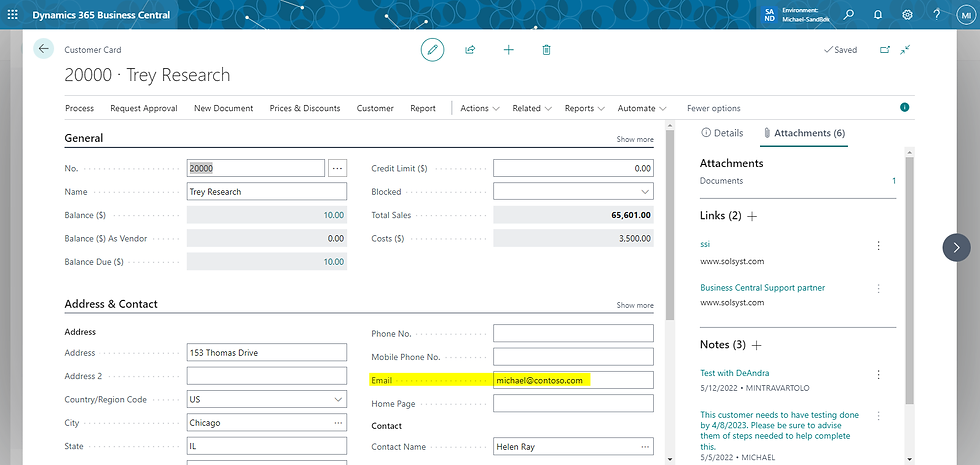Viewport: 980px width, 465px height.
Task: Open the Request Approval menu
Action: click(x=144, y=108)
